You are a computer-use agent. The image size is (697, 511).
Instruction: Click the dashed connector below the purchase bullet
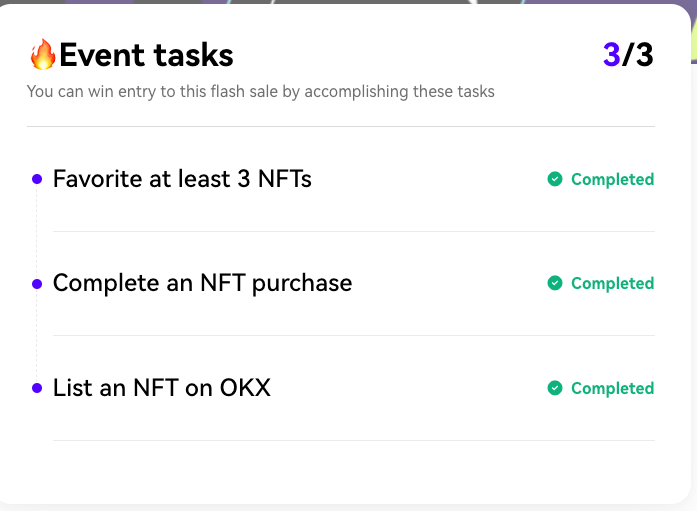click(x=37, y=336)
